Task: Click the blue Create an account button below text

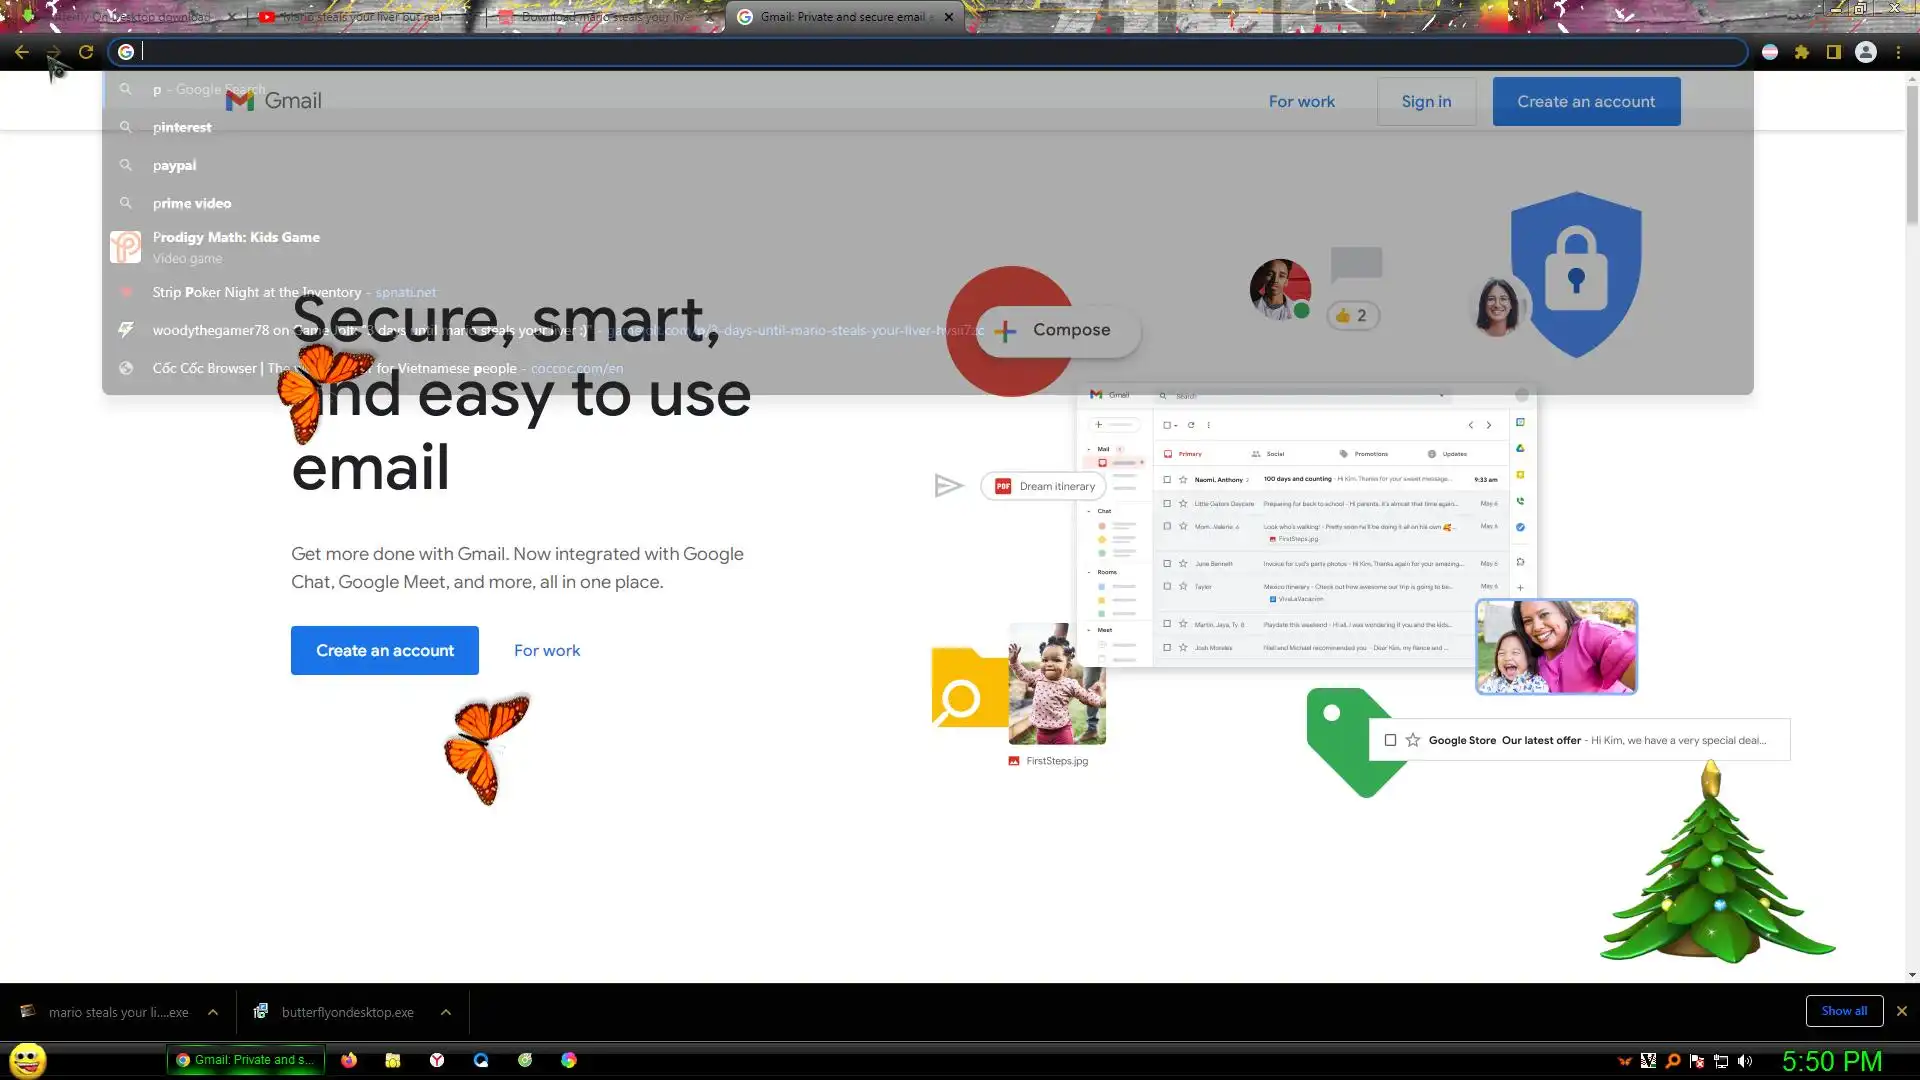Action: pyautogui.click(x=384, y=650)
